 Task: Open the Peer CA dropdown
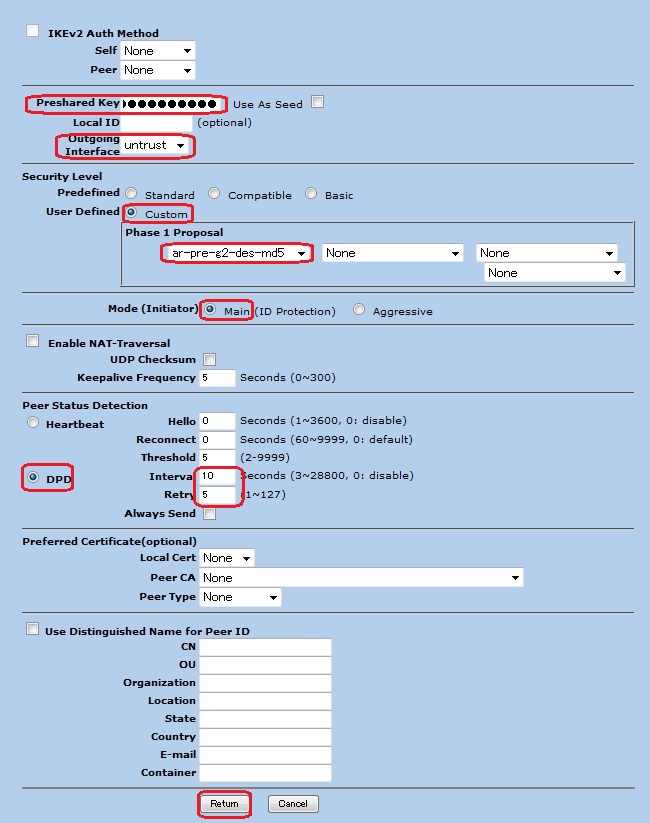[361, 578]
